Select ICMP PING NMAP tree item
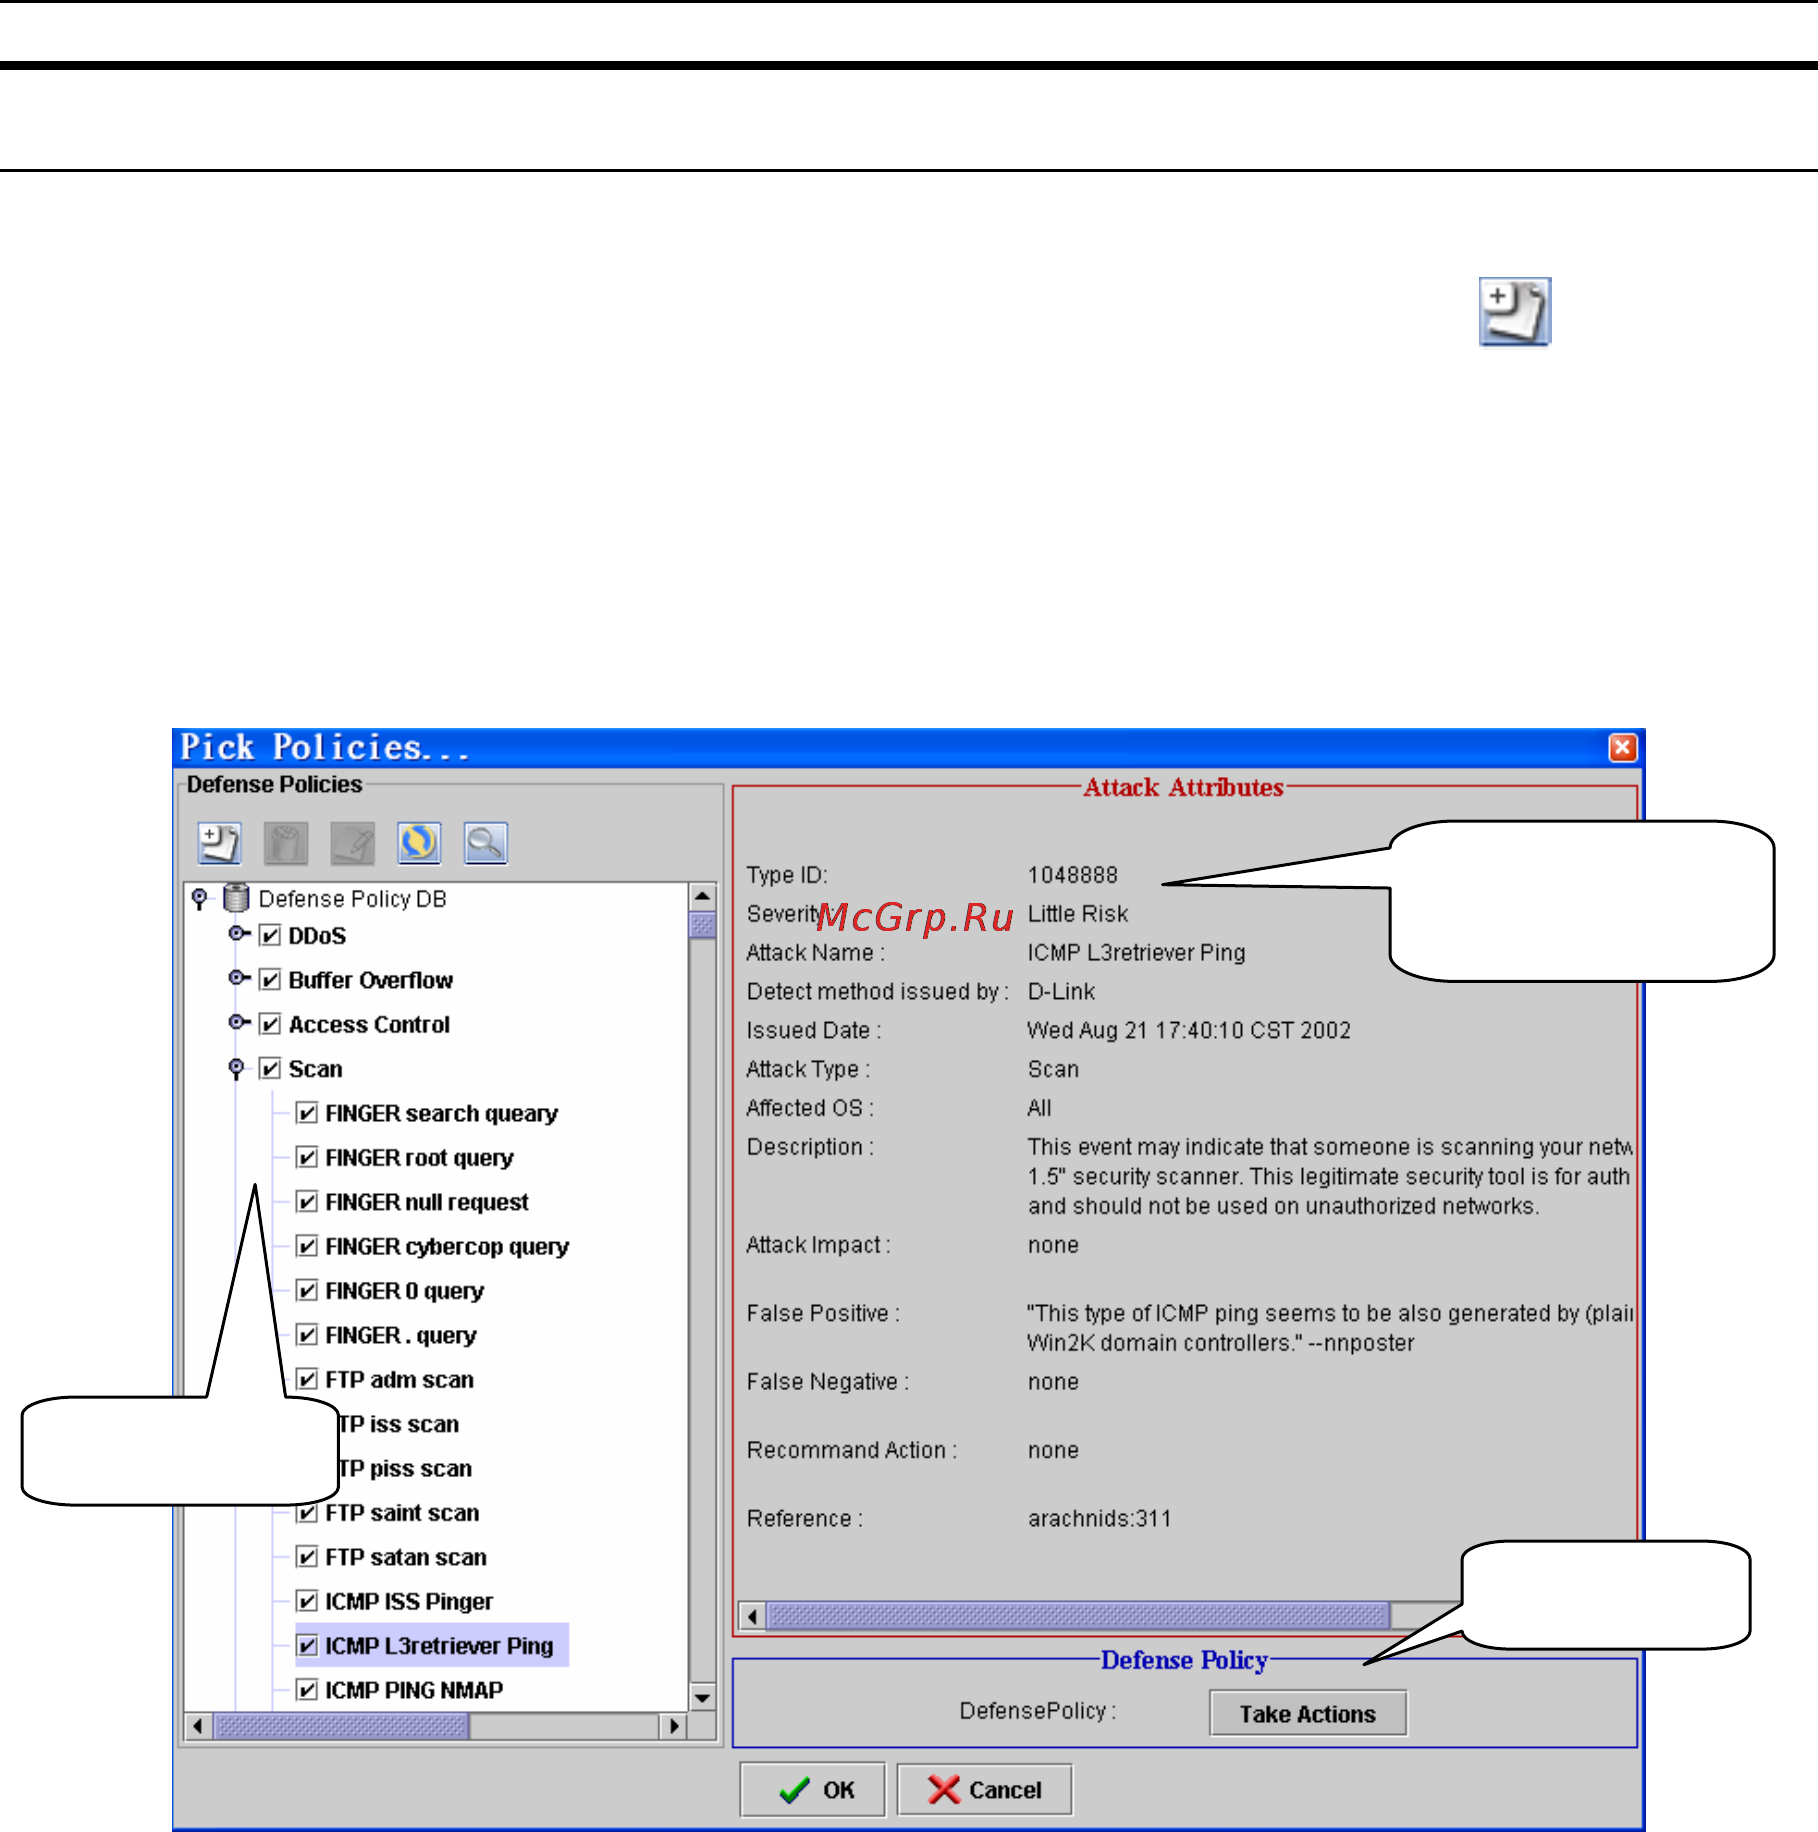The image size is (1818, 1832). (x=414, y=1691)
